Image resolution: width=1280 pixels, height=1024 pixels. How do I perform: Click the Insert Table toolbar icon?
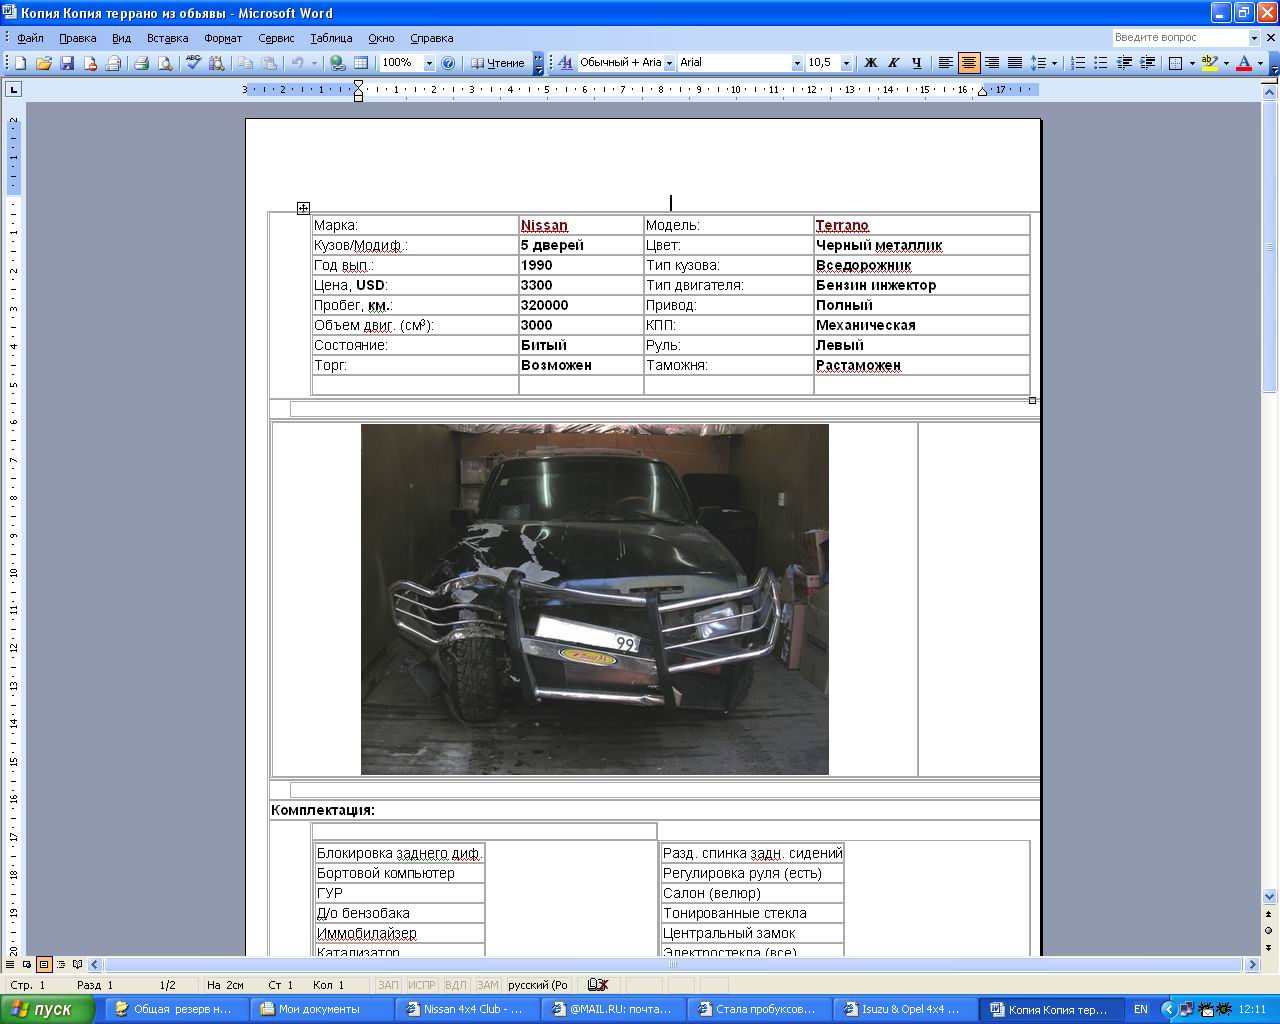pyautogui.click(x=361, y=63)
